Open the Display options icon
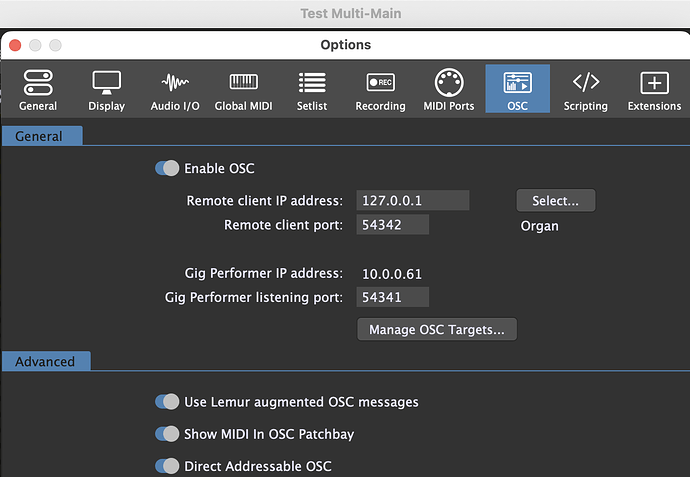The width and height of the screenshot is (690, 477). tap(106, 83)
